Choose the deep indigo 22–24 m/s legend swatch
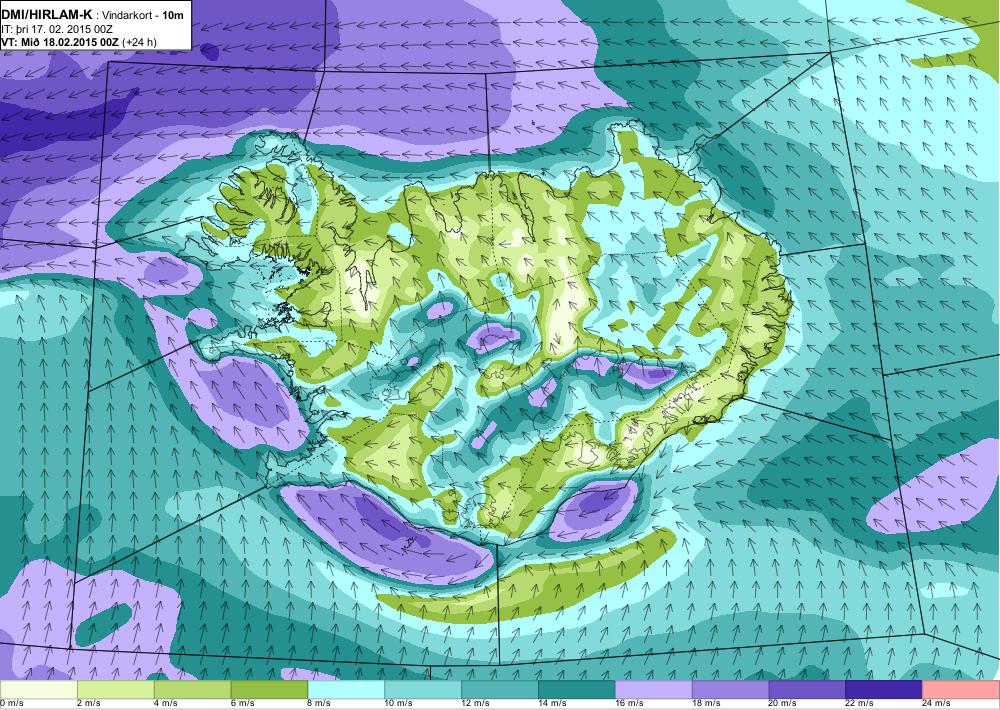The height and width of the screenshot is (710, 1000). [884, 690]
